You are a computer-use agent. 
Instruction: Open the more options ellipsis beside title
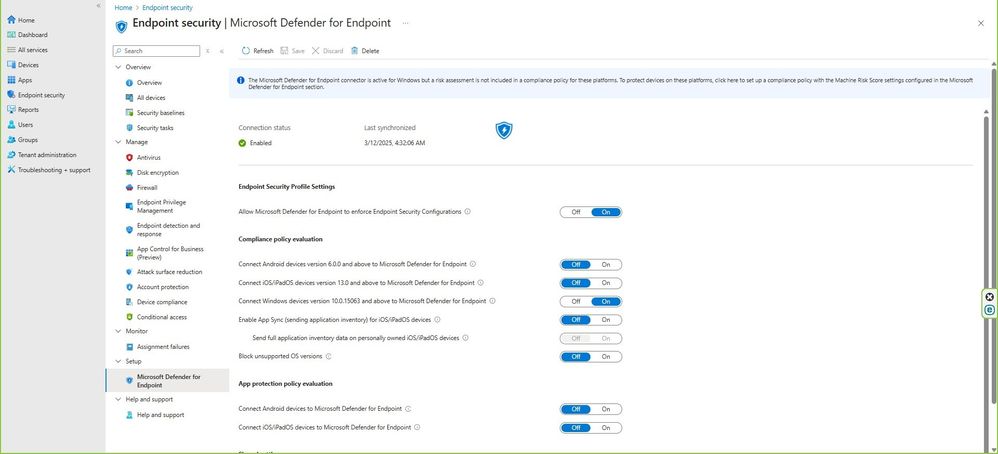tap(405, 23)
